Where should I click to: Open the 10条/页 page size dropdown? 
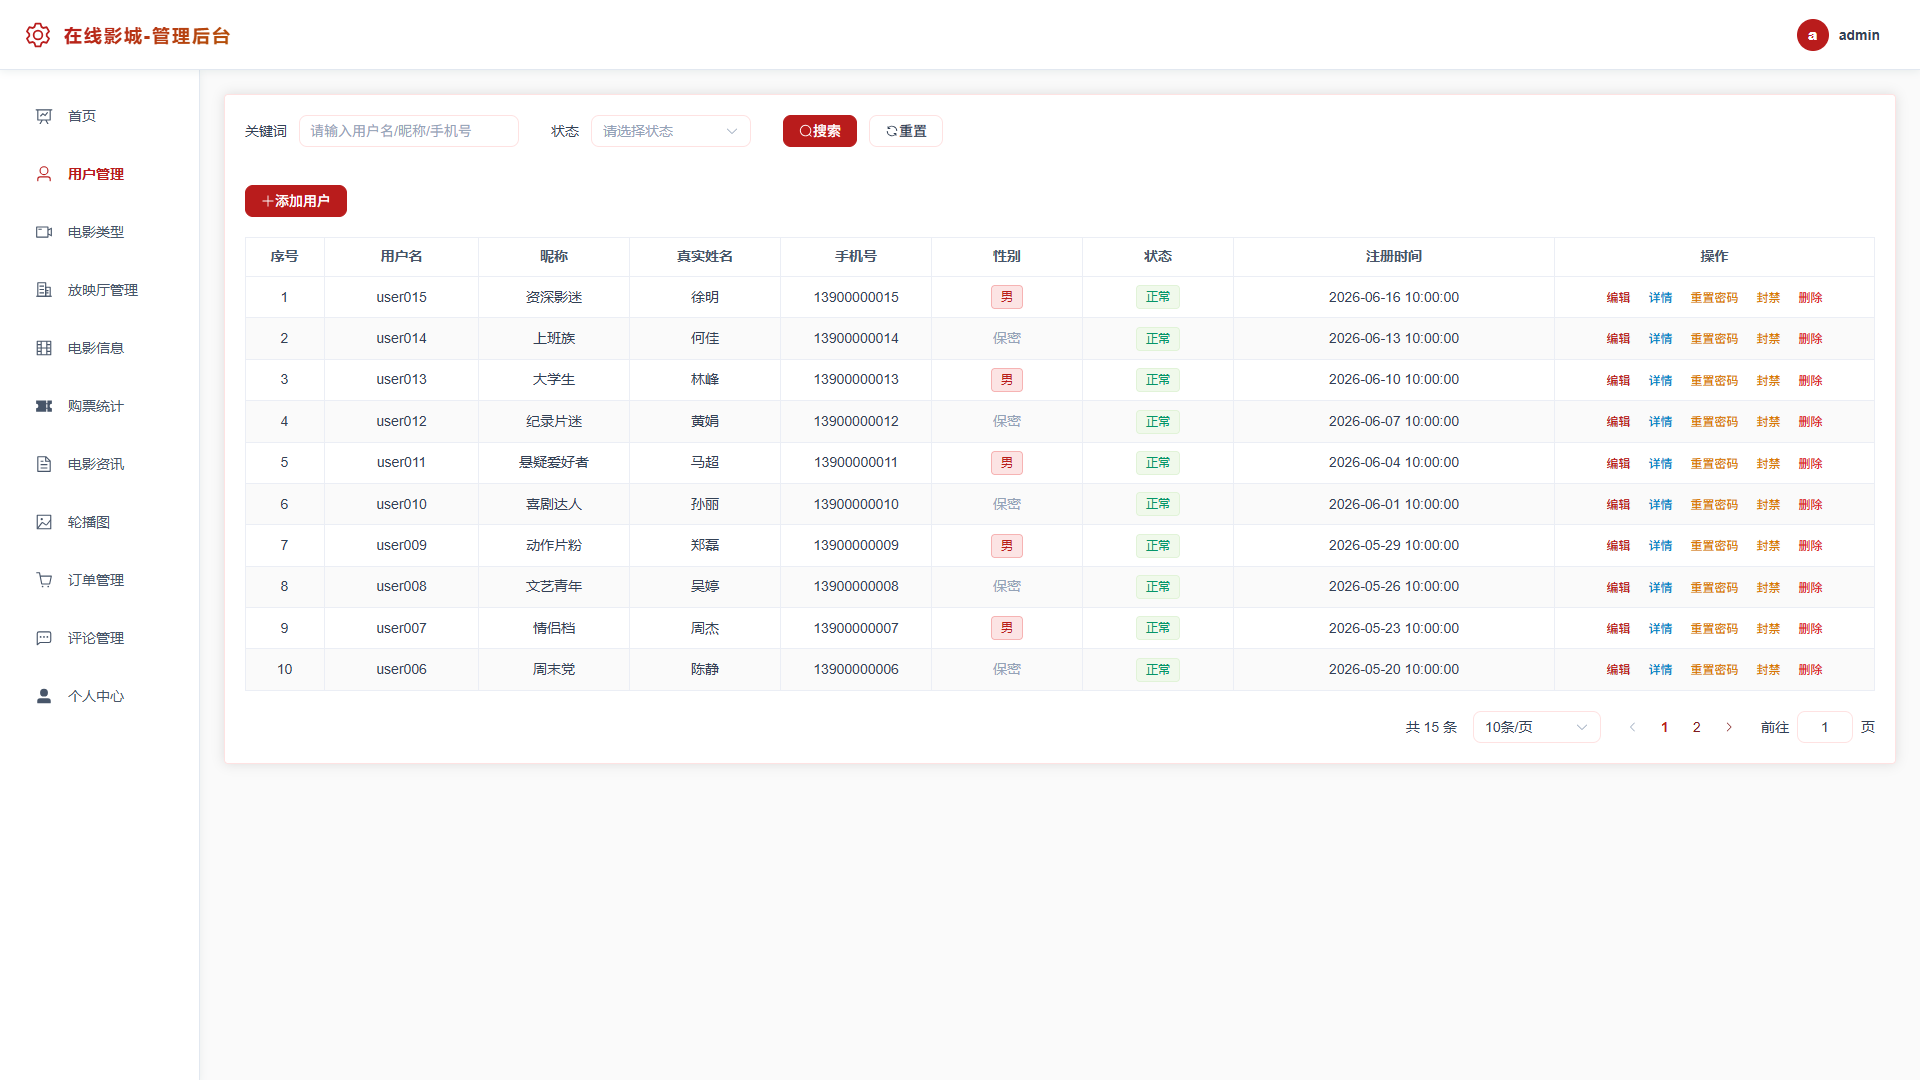coord(1536,727)
